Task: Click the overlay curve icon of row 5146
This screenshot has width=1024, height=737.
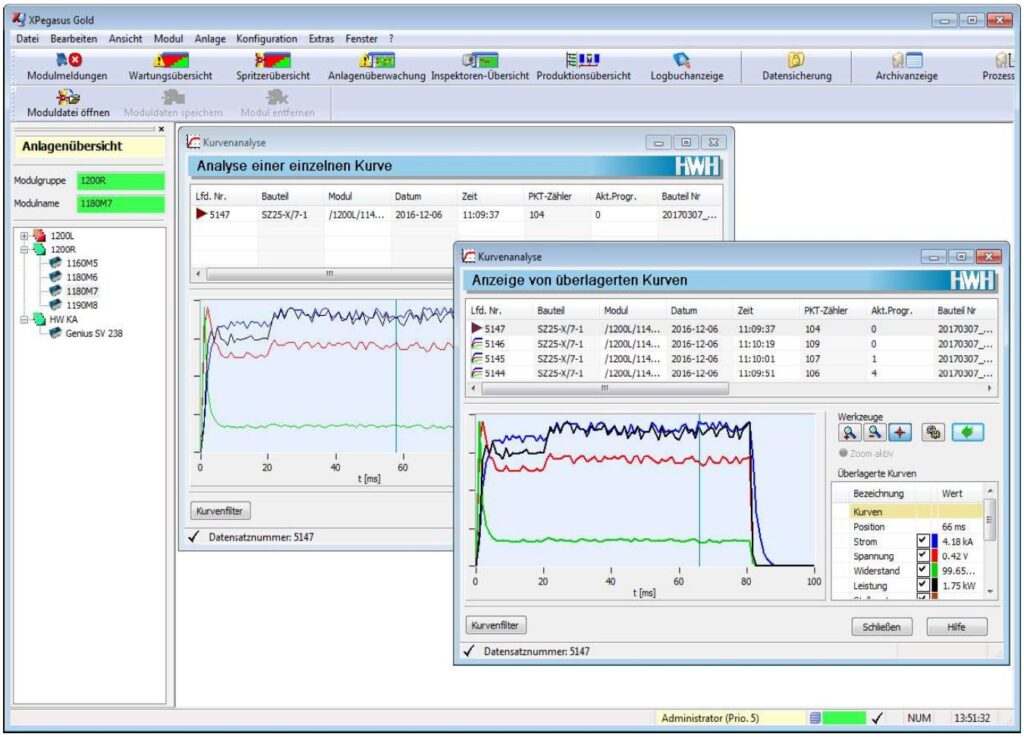Action: tap(477, 343)
